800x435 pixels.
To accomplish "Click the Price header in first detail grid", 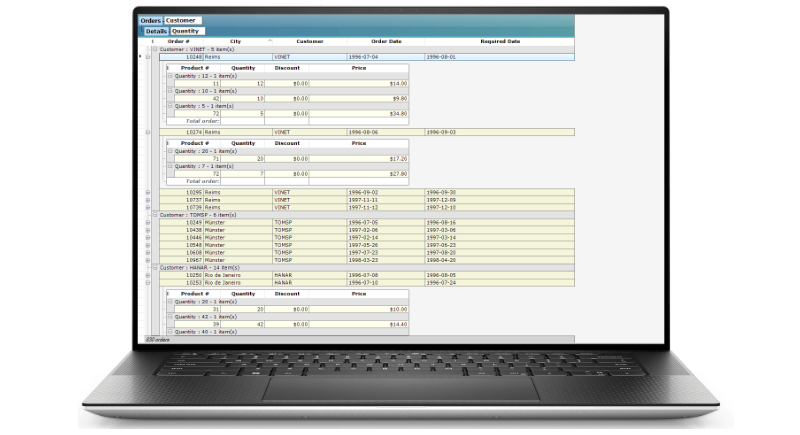I will 359,68.
